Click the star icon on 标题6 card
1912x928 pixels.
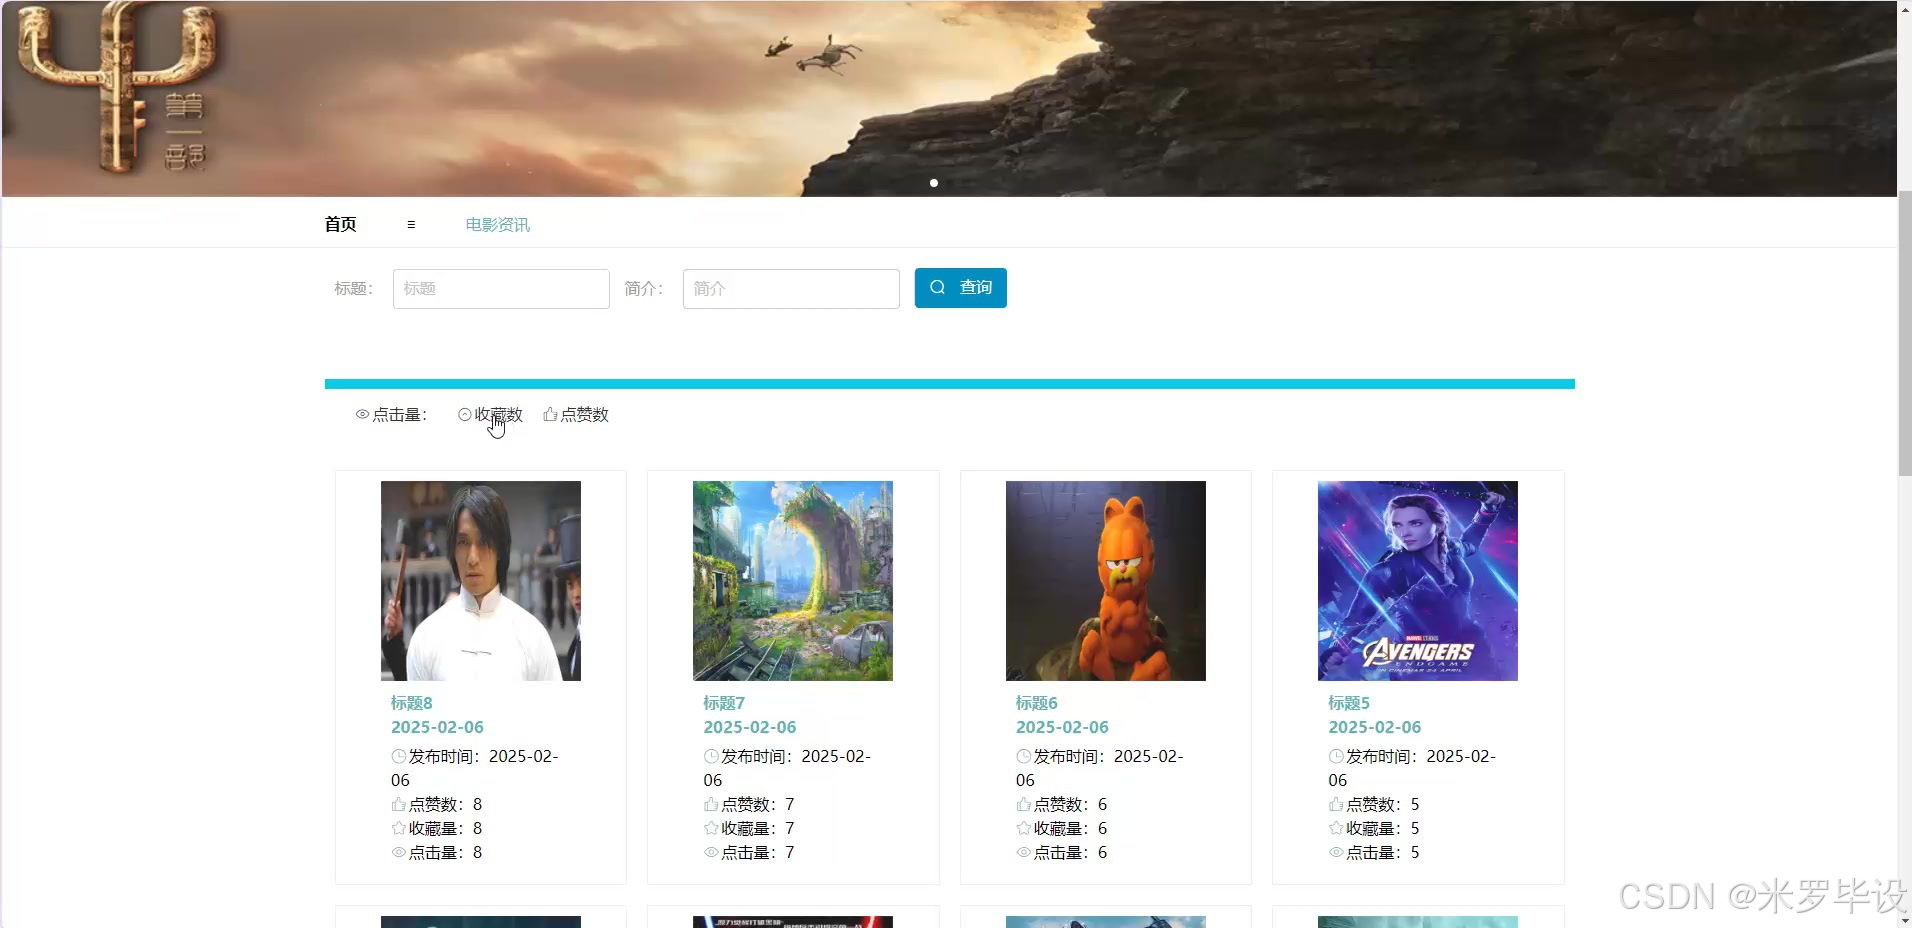1024,828
